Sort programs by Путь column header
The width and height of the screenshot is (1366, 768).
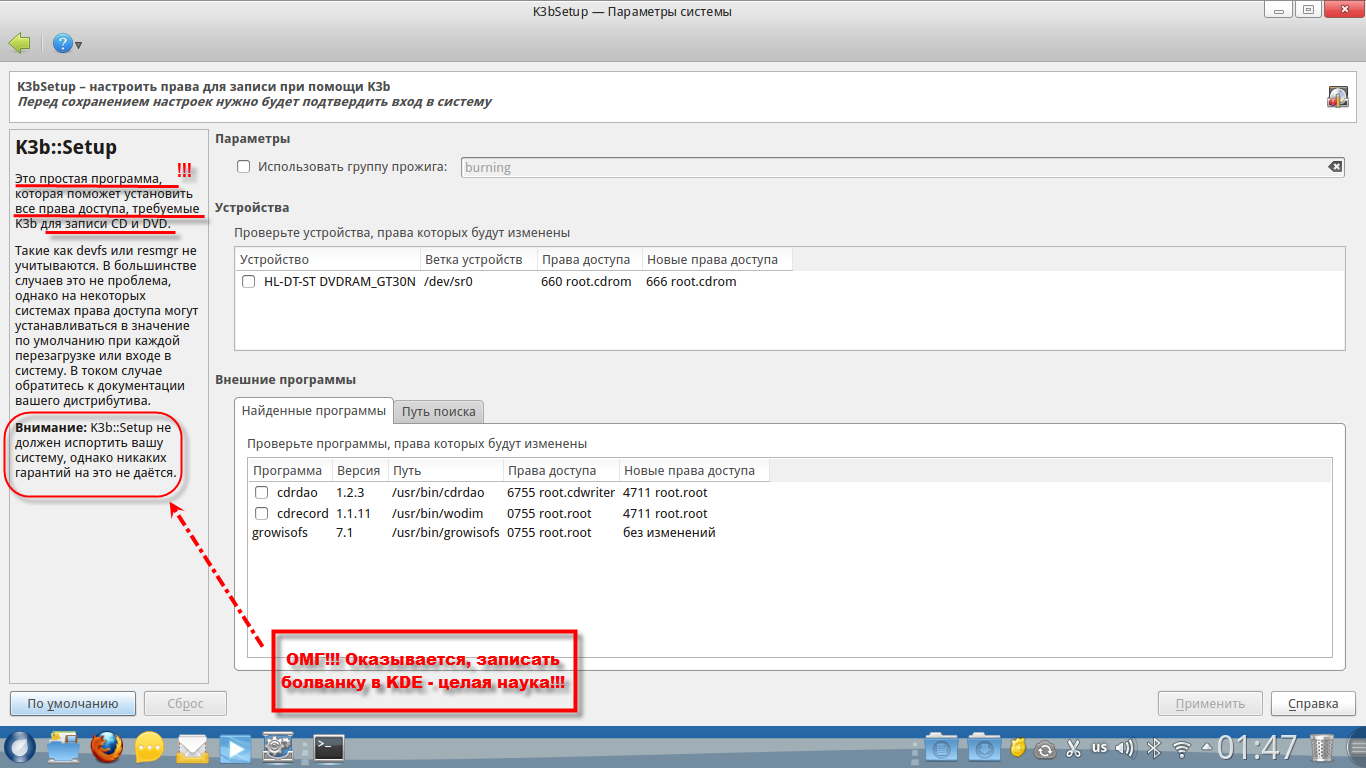[446, 470]
